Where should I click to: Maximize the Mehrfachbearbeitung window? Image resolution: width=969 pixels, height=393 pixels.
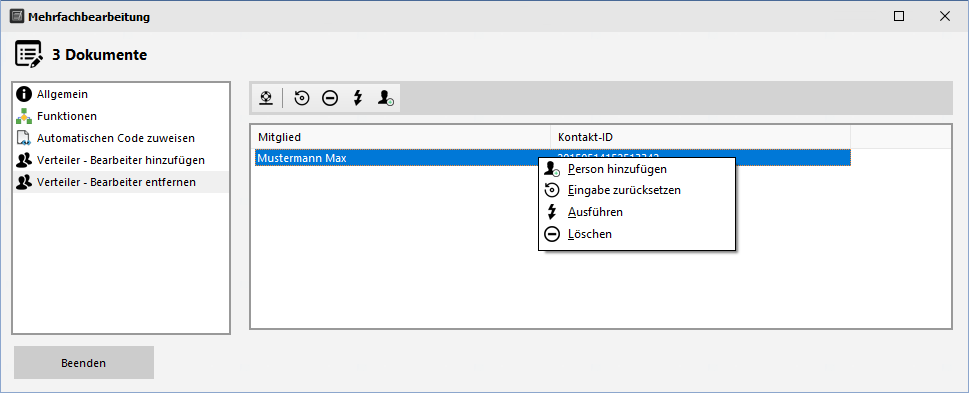[899, 17]
